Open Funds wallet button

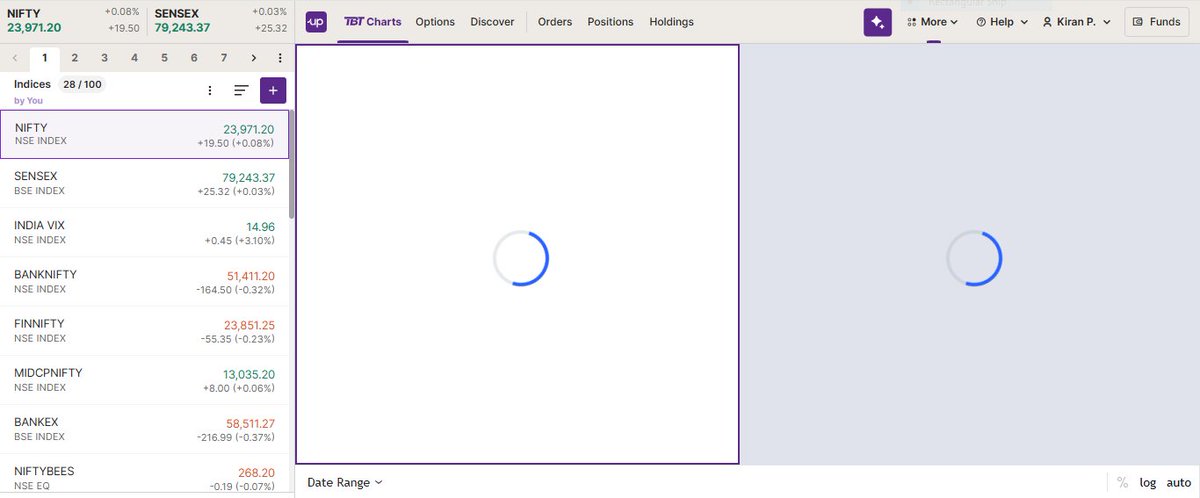pos(1157,22)
